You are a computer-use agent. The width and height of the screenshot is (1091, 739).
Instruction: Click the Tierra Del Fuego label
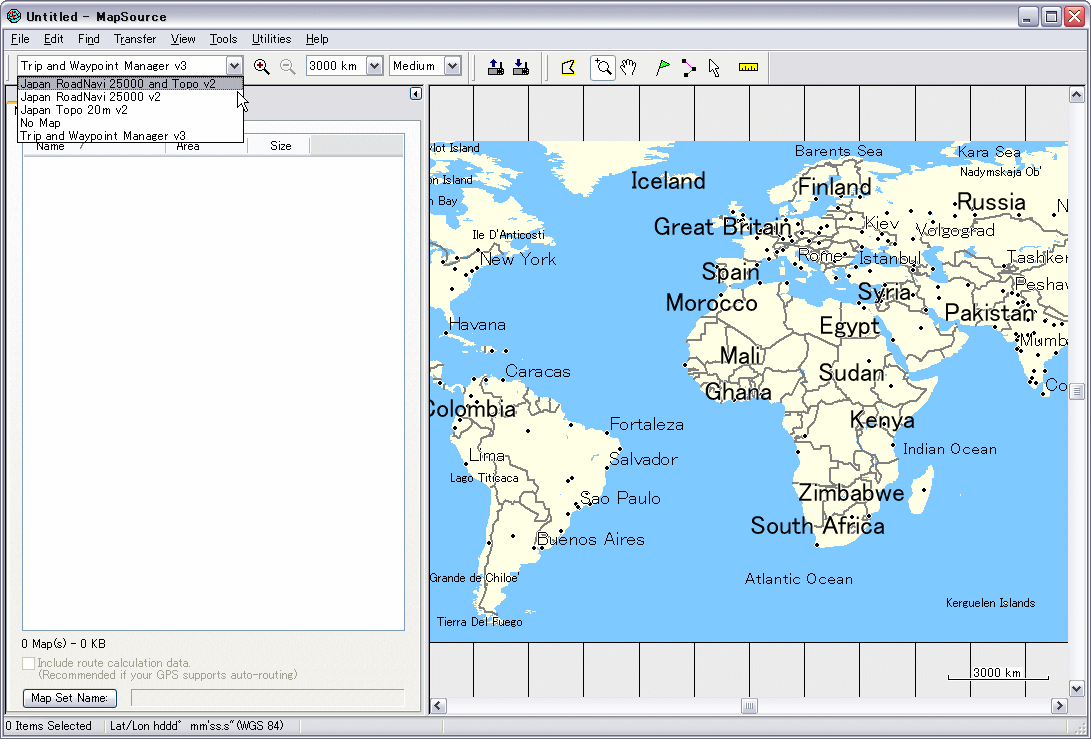coord(479,622)
